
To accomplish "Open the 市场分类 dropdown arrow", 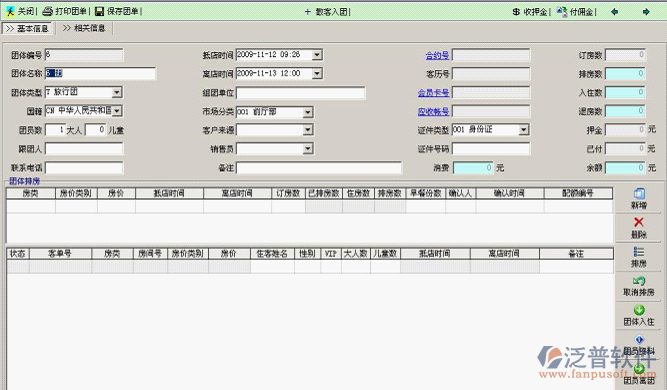I will (308, 112).
